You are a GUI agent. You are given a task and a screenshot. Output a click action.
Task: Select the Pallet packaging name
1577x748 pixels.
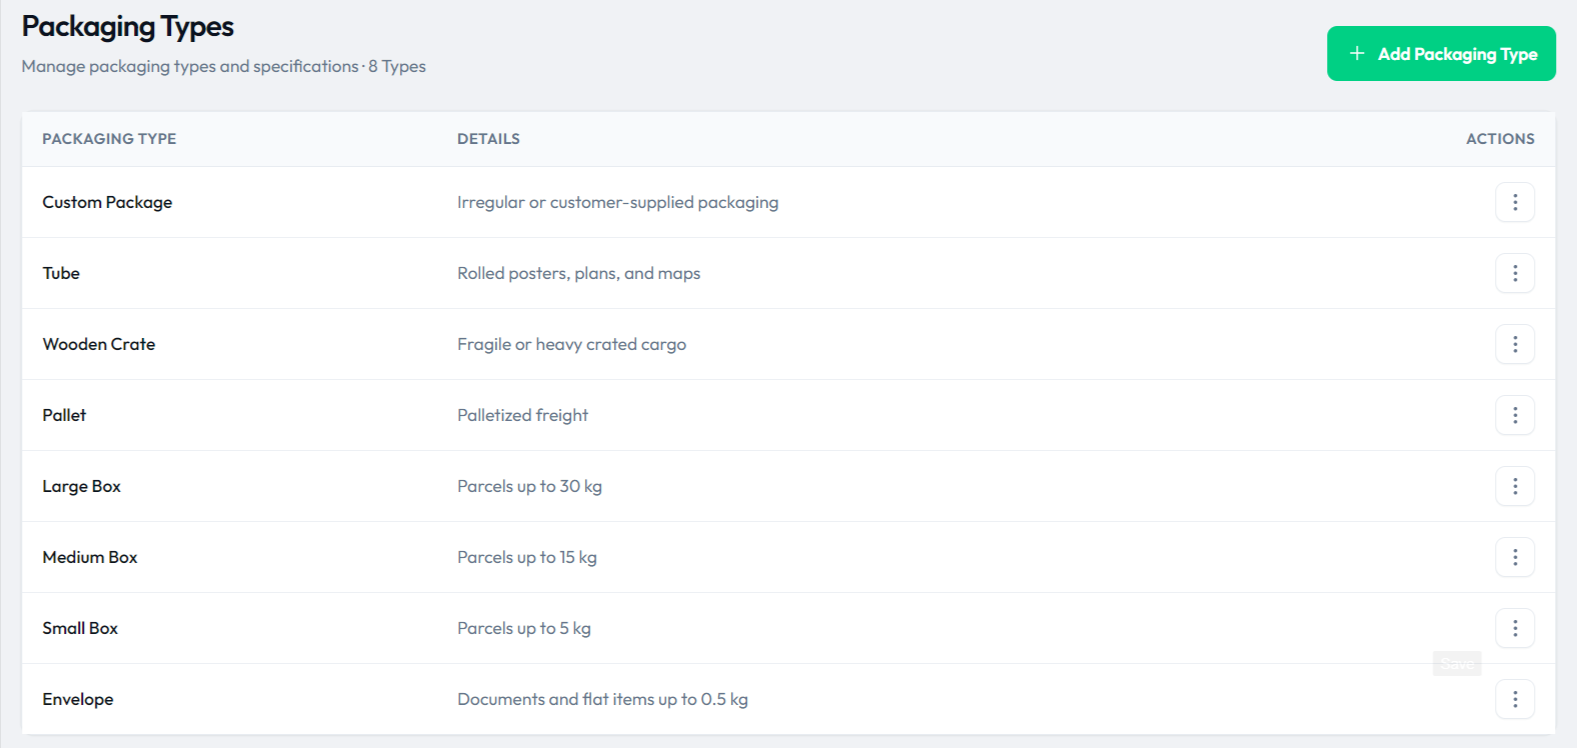point(64,415)
